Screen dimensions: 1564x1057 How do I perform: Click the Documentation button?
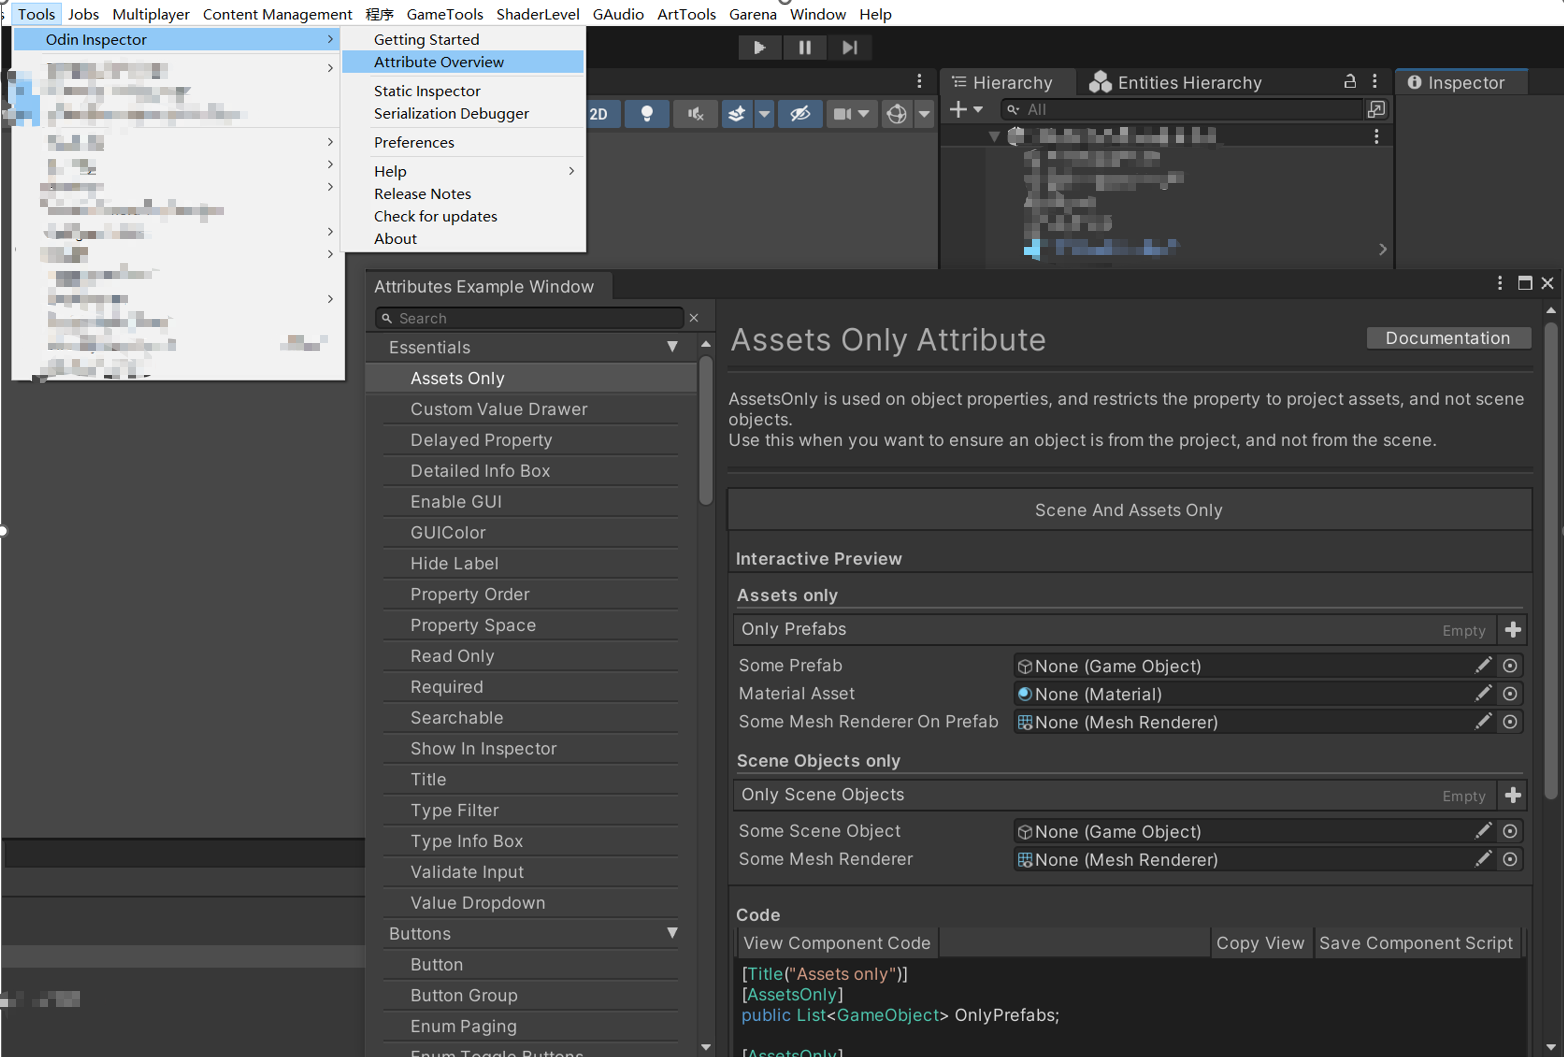coord(1447,338)
